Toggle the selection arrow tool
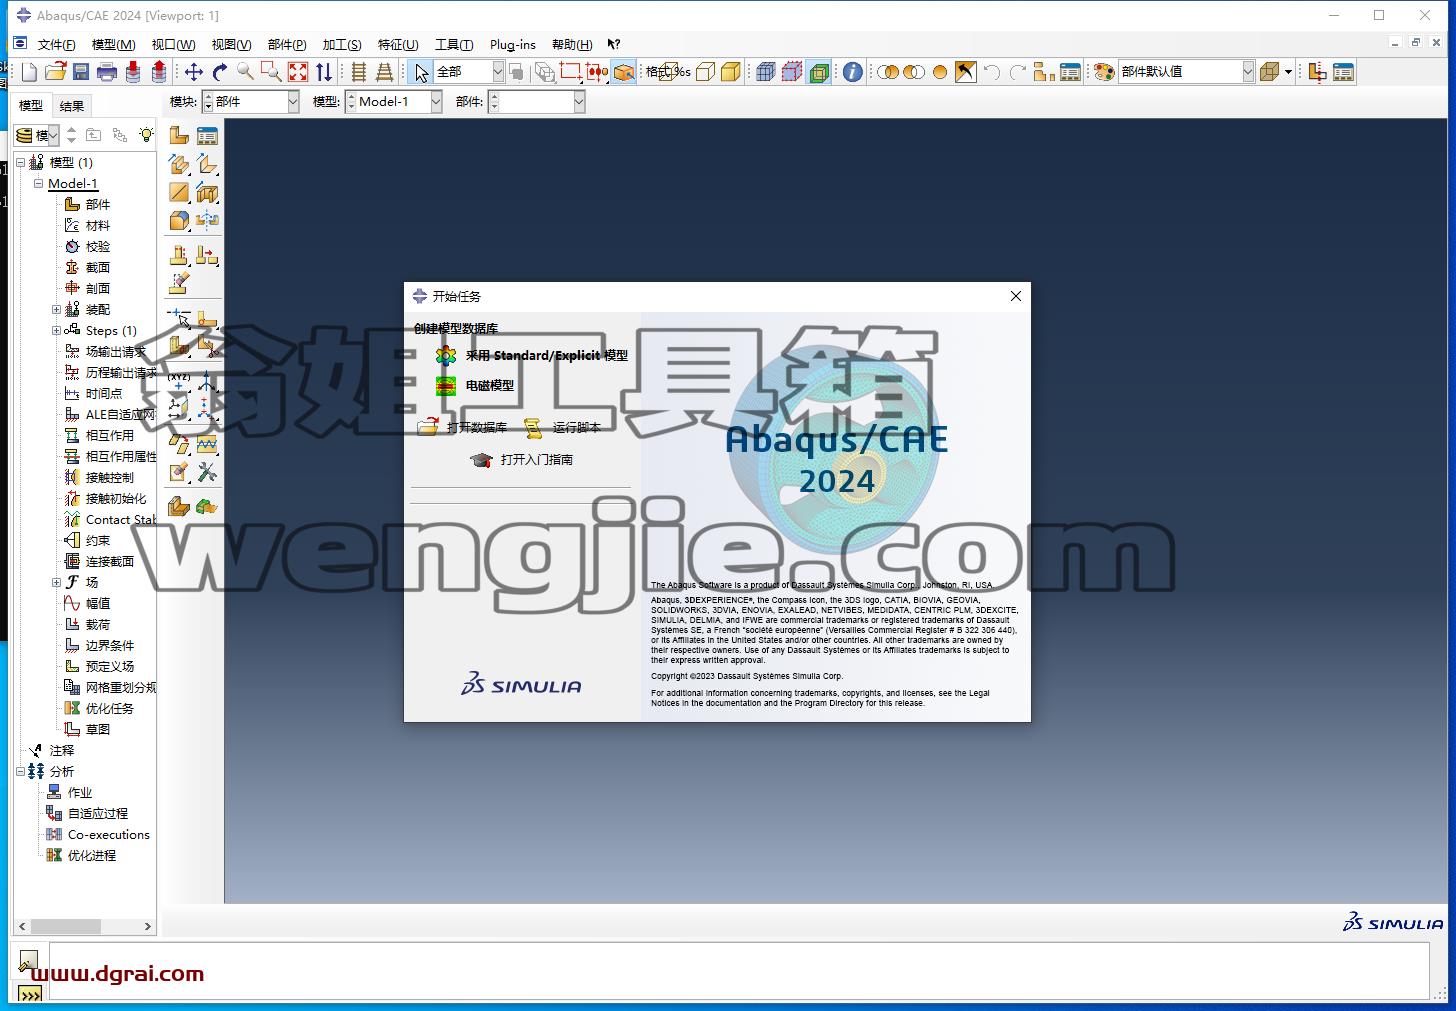1456x1011 pixels. point(421,72)
